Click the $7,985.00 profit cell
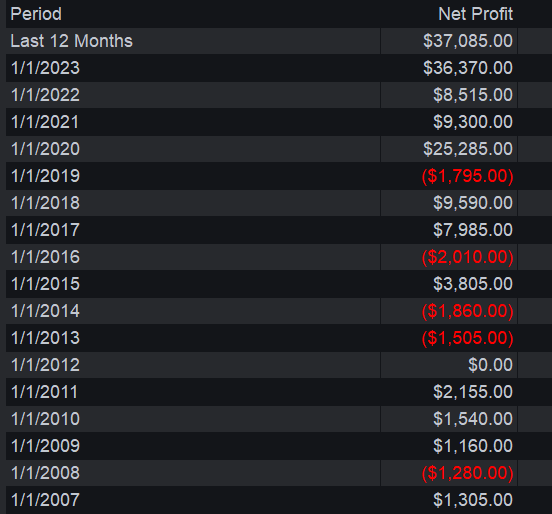This screenshot has height=514, width=552. coord(473,230)
